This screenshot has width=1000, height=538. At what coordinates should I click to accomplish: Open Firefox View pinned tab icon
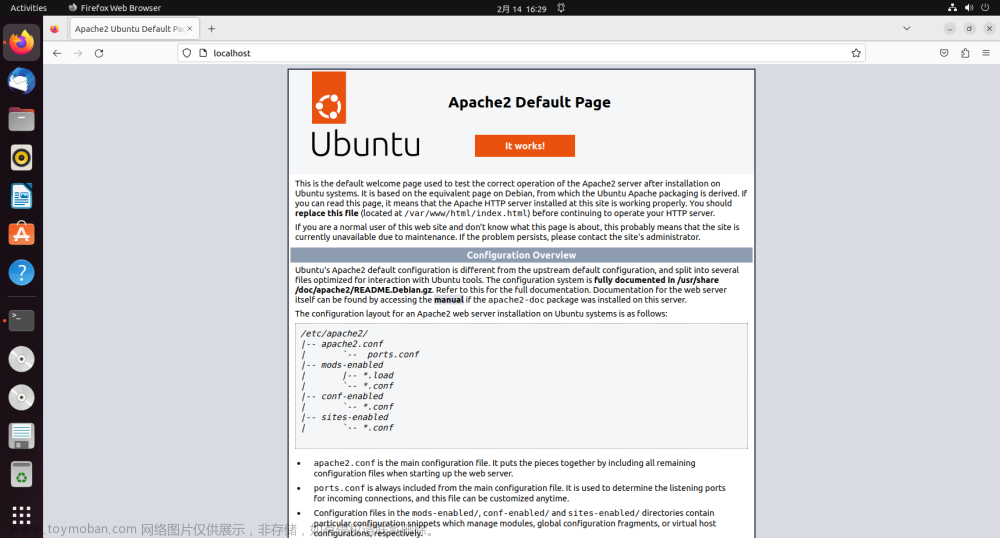(54, 29)
